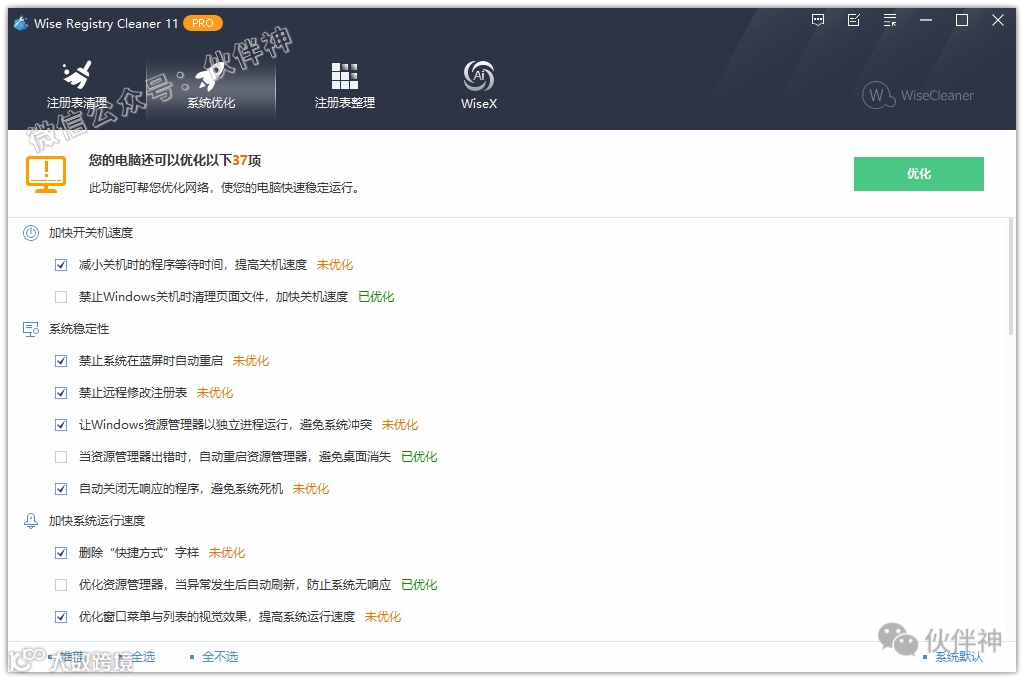Uncheck 禁止远程修改注册表 checkbox
This screenshot has width=1024, height=680.
pyautogui.click(x=61, y=393)
